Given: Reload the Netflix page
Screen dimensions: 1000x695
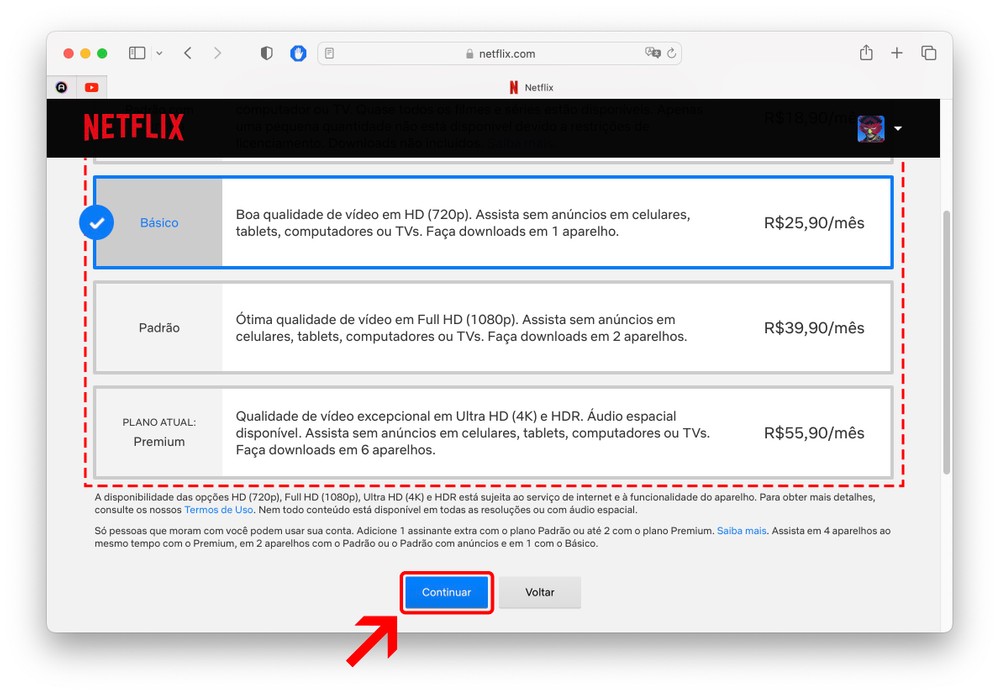Looking at the screenshot, I should click(x=672, y=54).
